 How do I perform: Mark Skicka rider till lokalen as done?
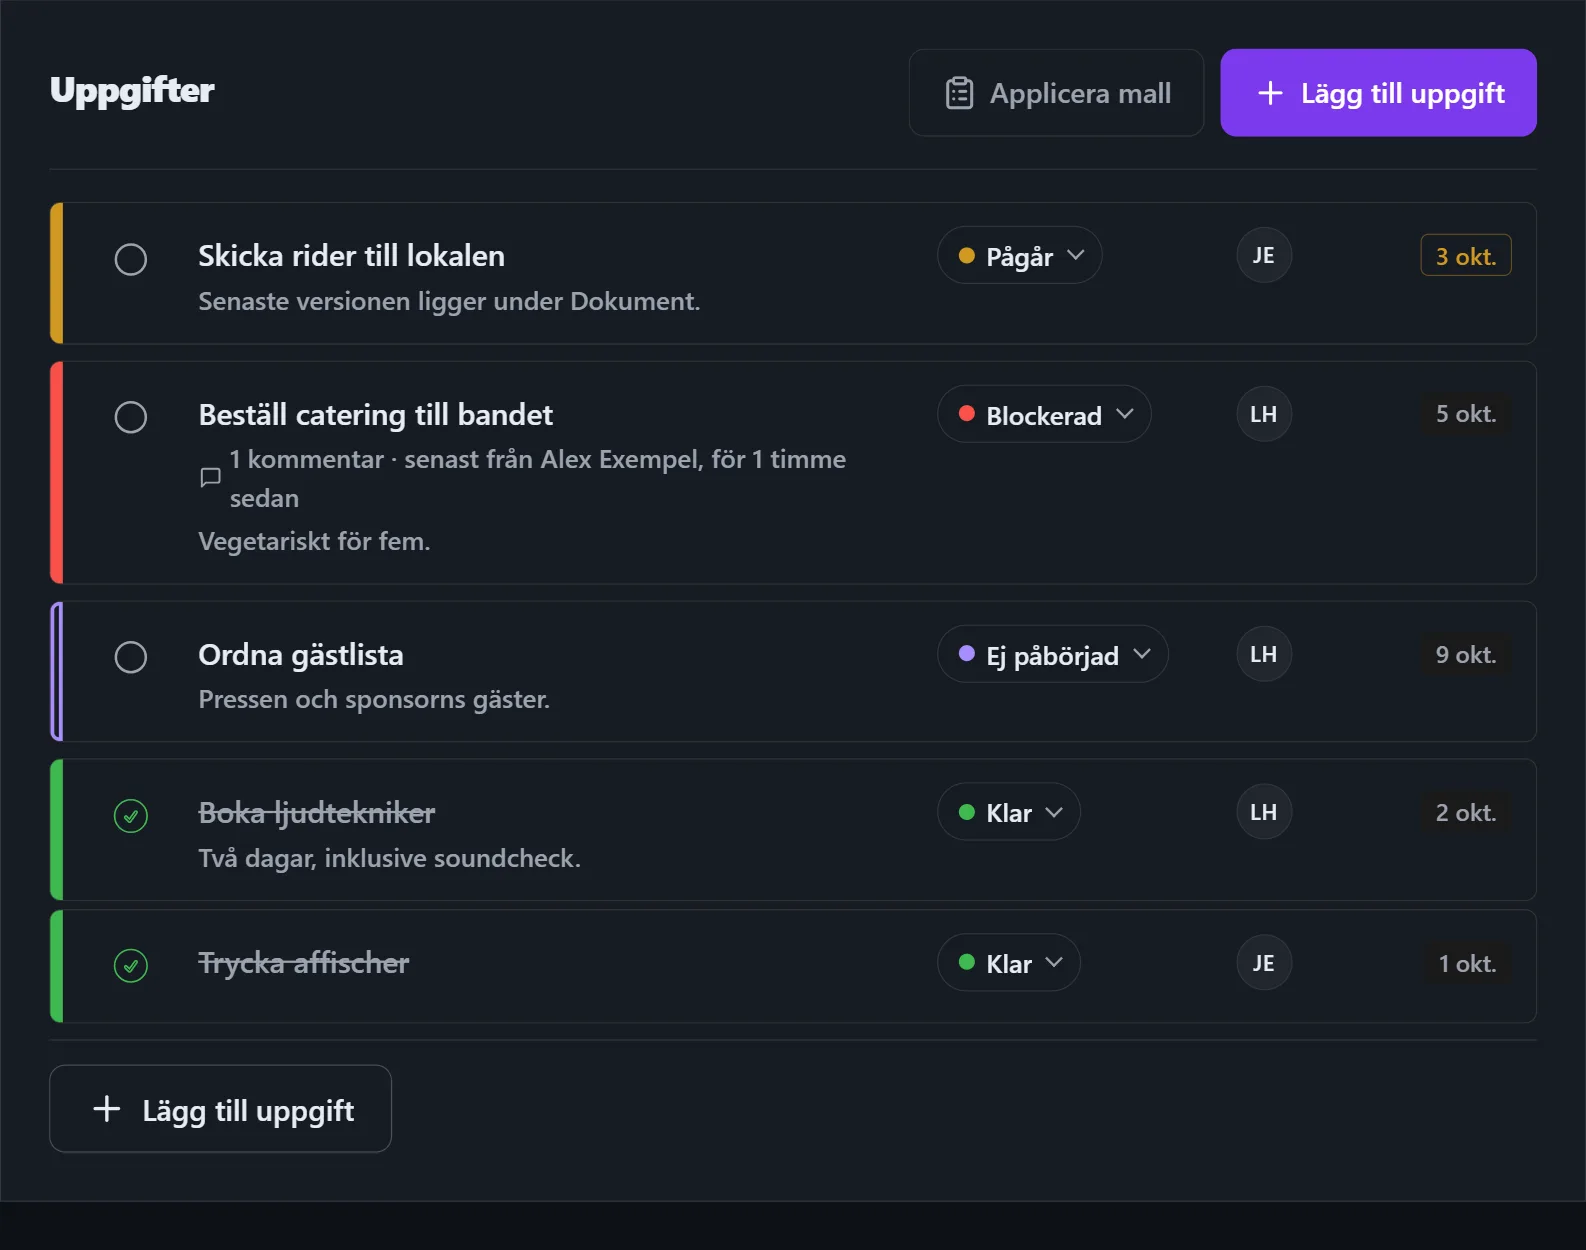(x=131, y=259)
